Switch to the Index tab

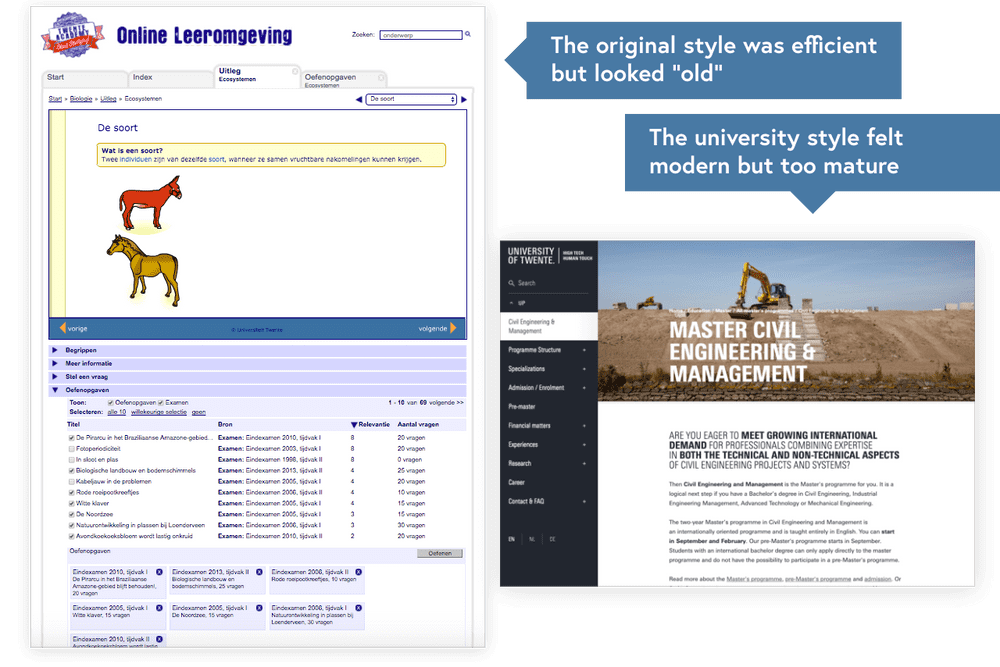(x=141, y=76)
